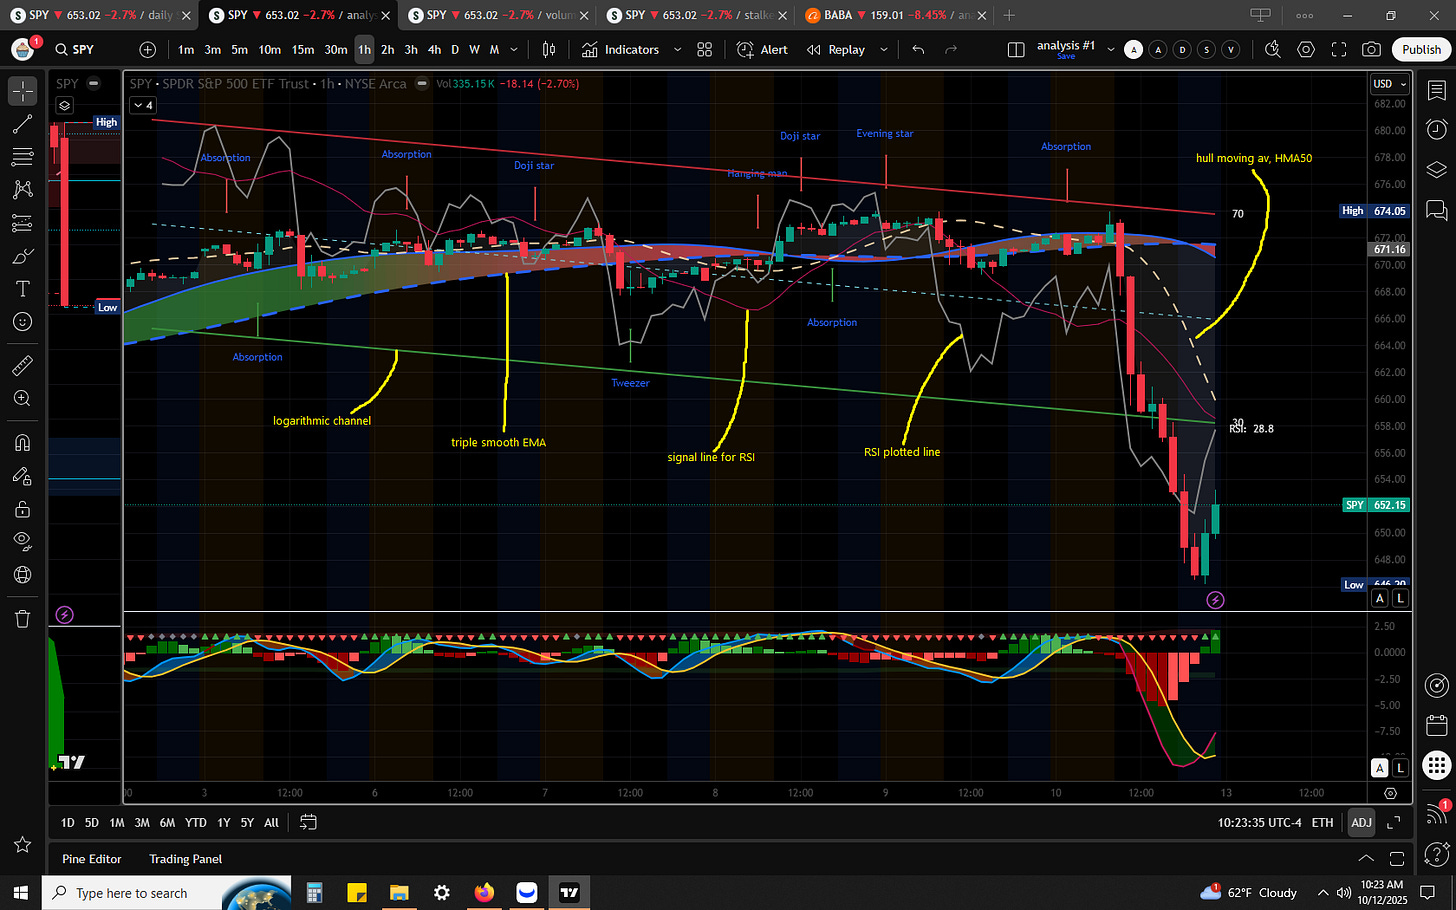Screen dimensions: 1456x910
Task: Open chart settings hexagon icon
Action: click(1306, 49)
